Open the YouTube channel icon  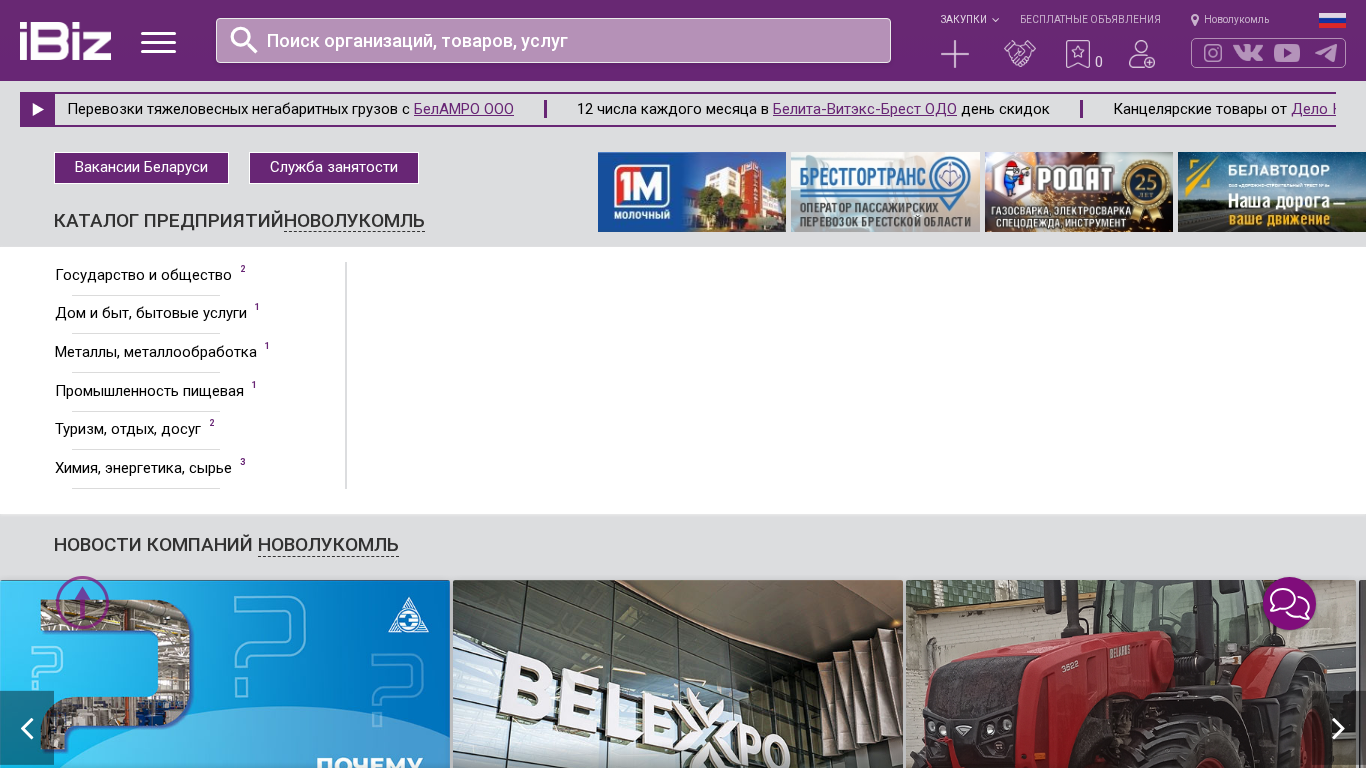click(x=1287, y=53)
